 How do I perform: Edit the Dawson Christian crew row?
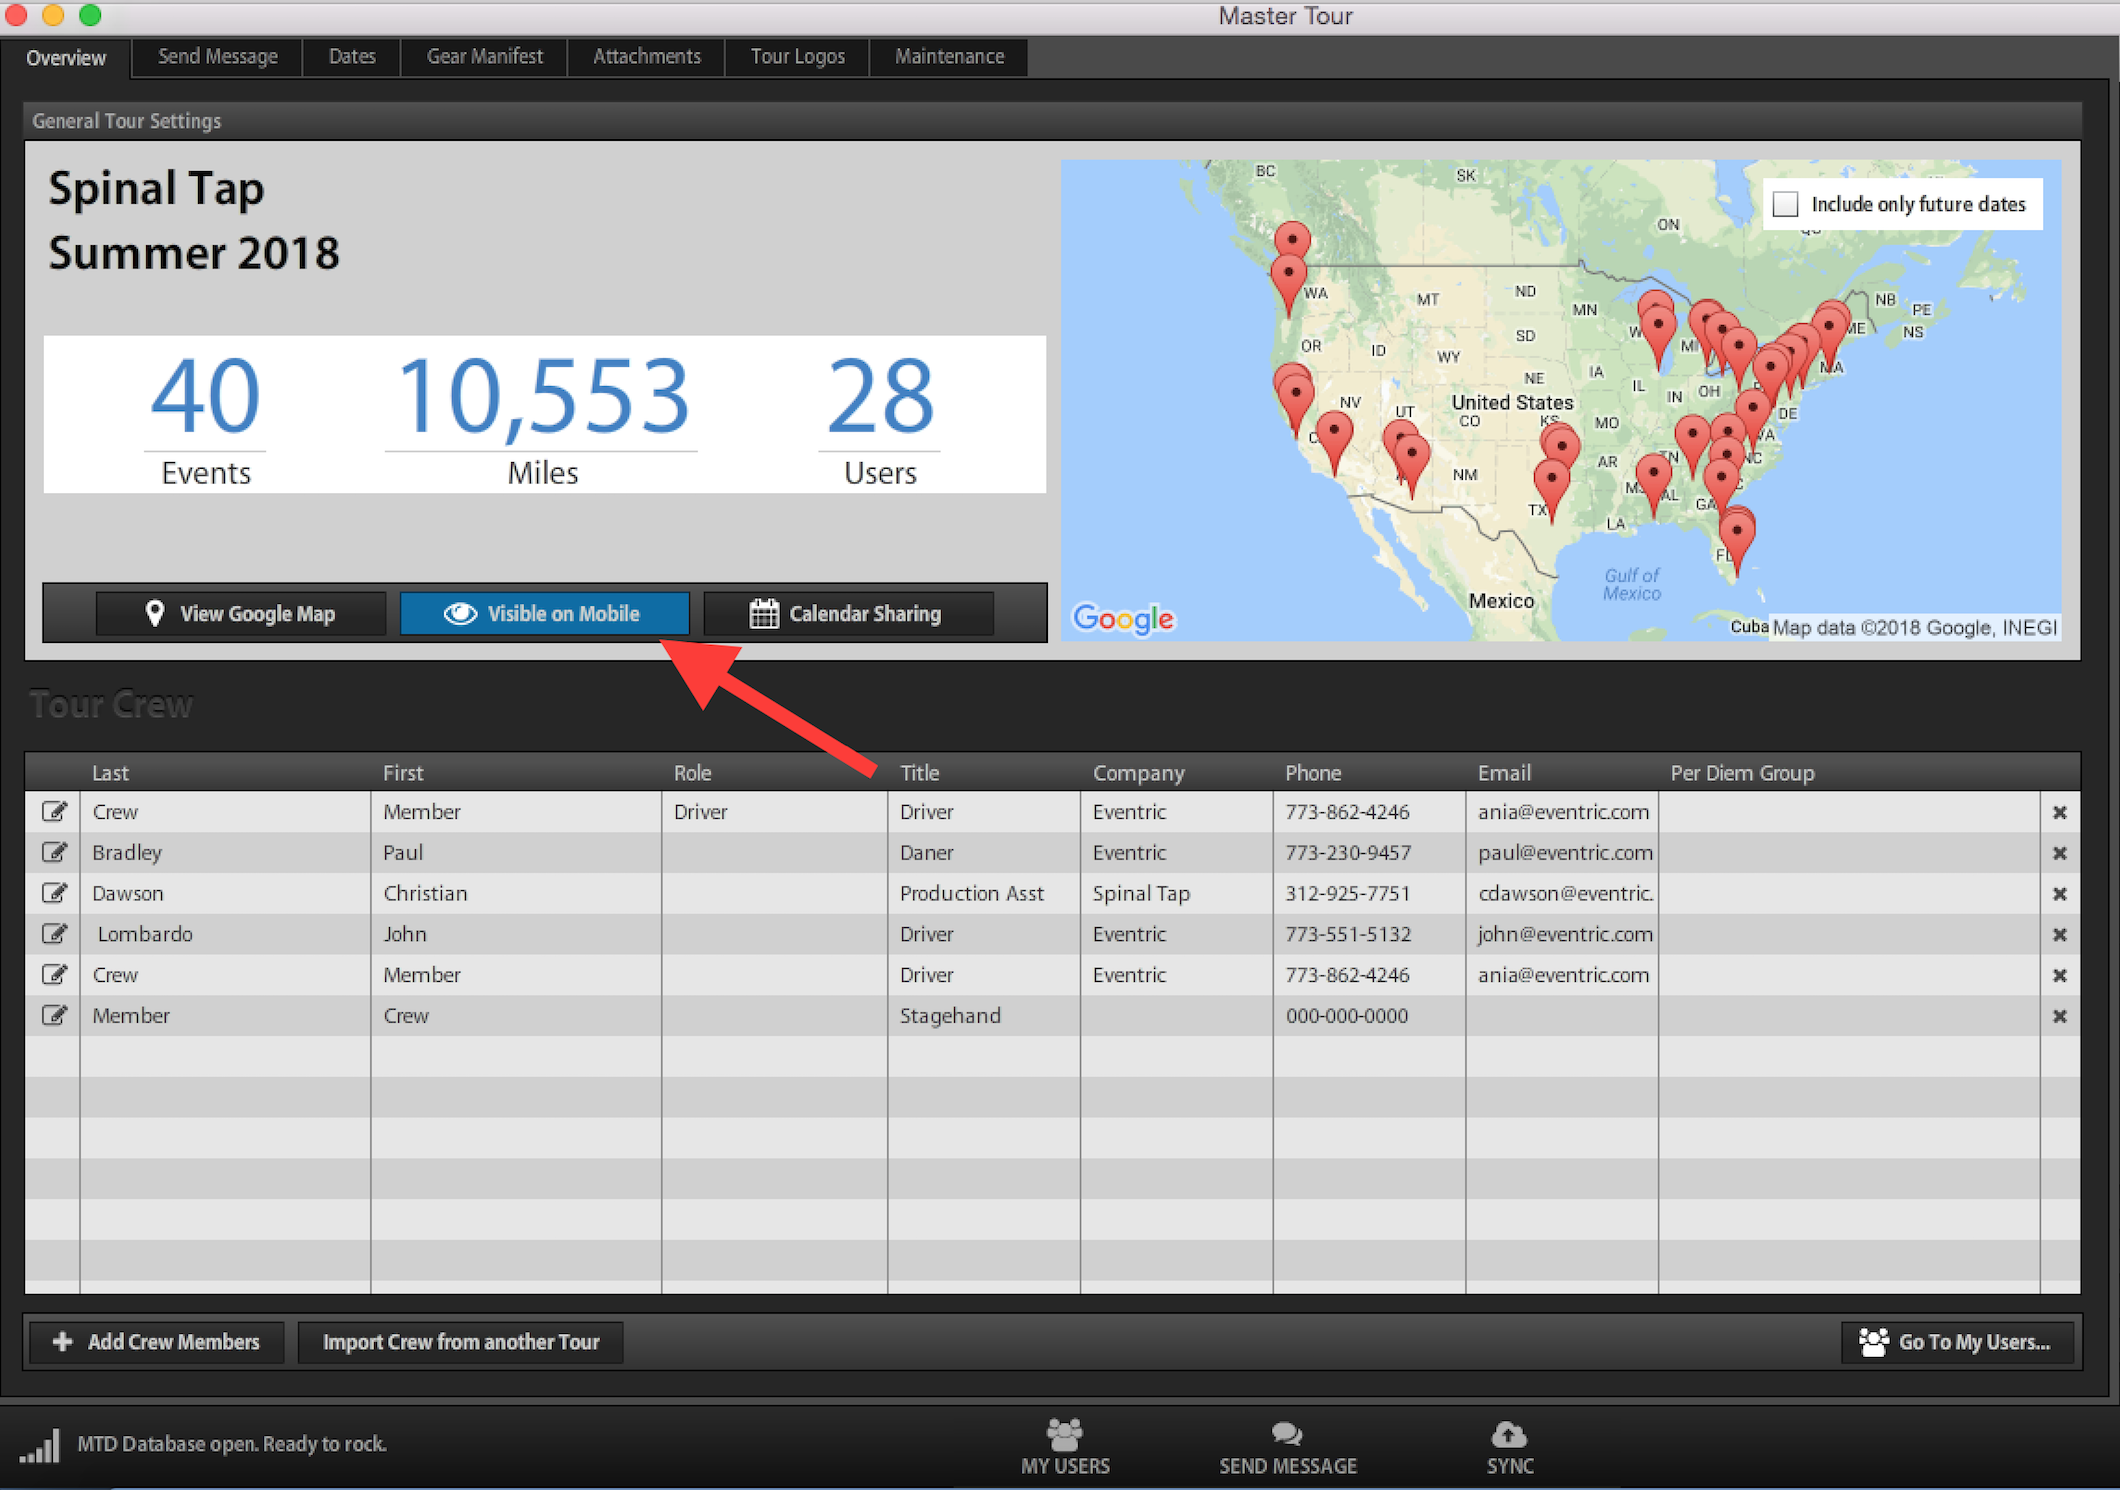click(54, 893)
